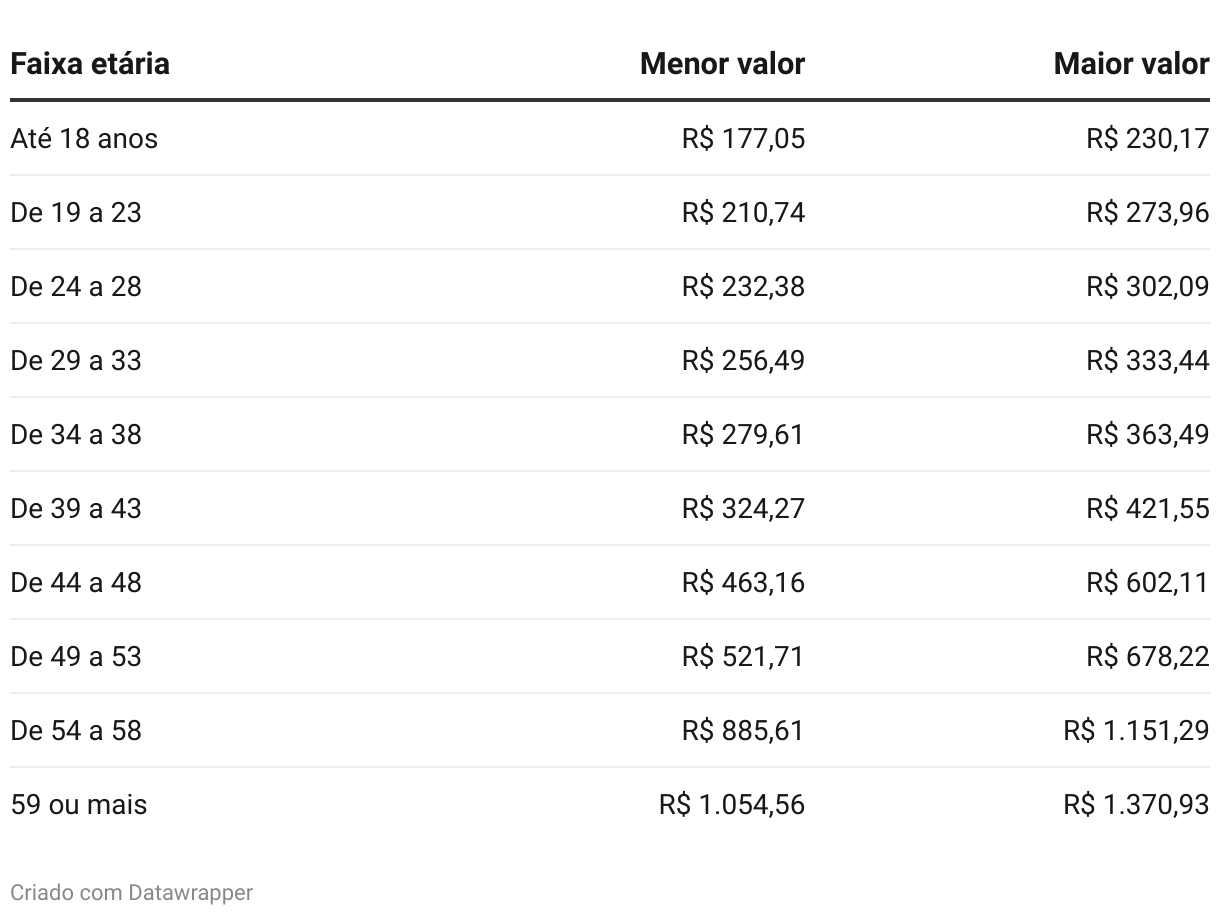1220x916 pixels.
Task: Select the "De 39 a 43" row label
Action: pos(76,508)
